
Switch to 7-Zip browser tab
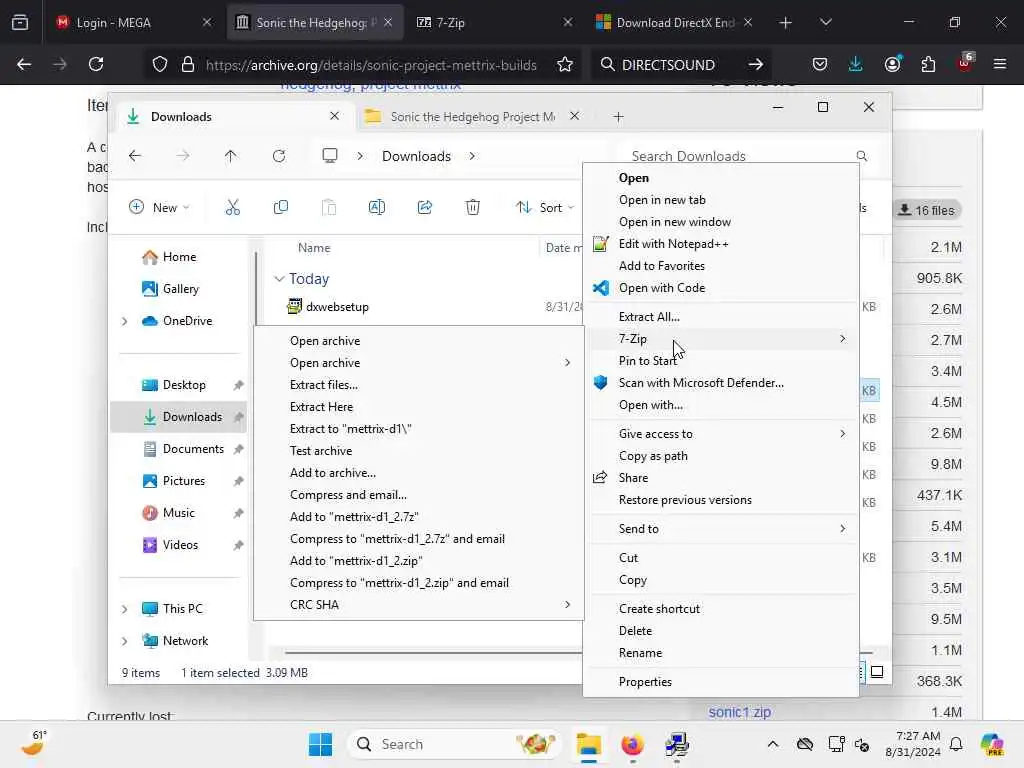click(x=494, y=23)
